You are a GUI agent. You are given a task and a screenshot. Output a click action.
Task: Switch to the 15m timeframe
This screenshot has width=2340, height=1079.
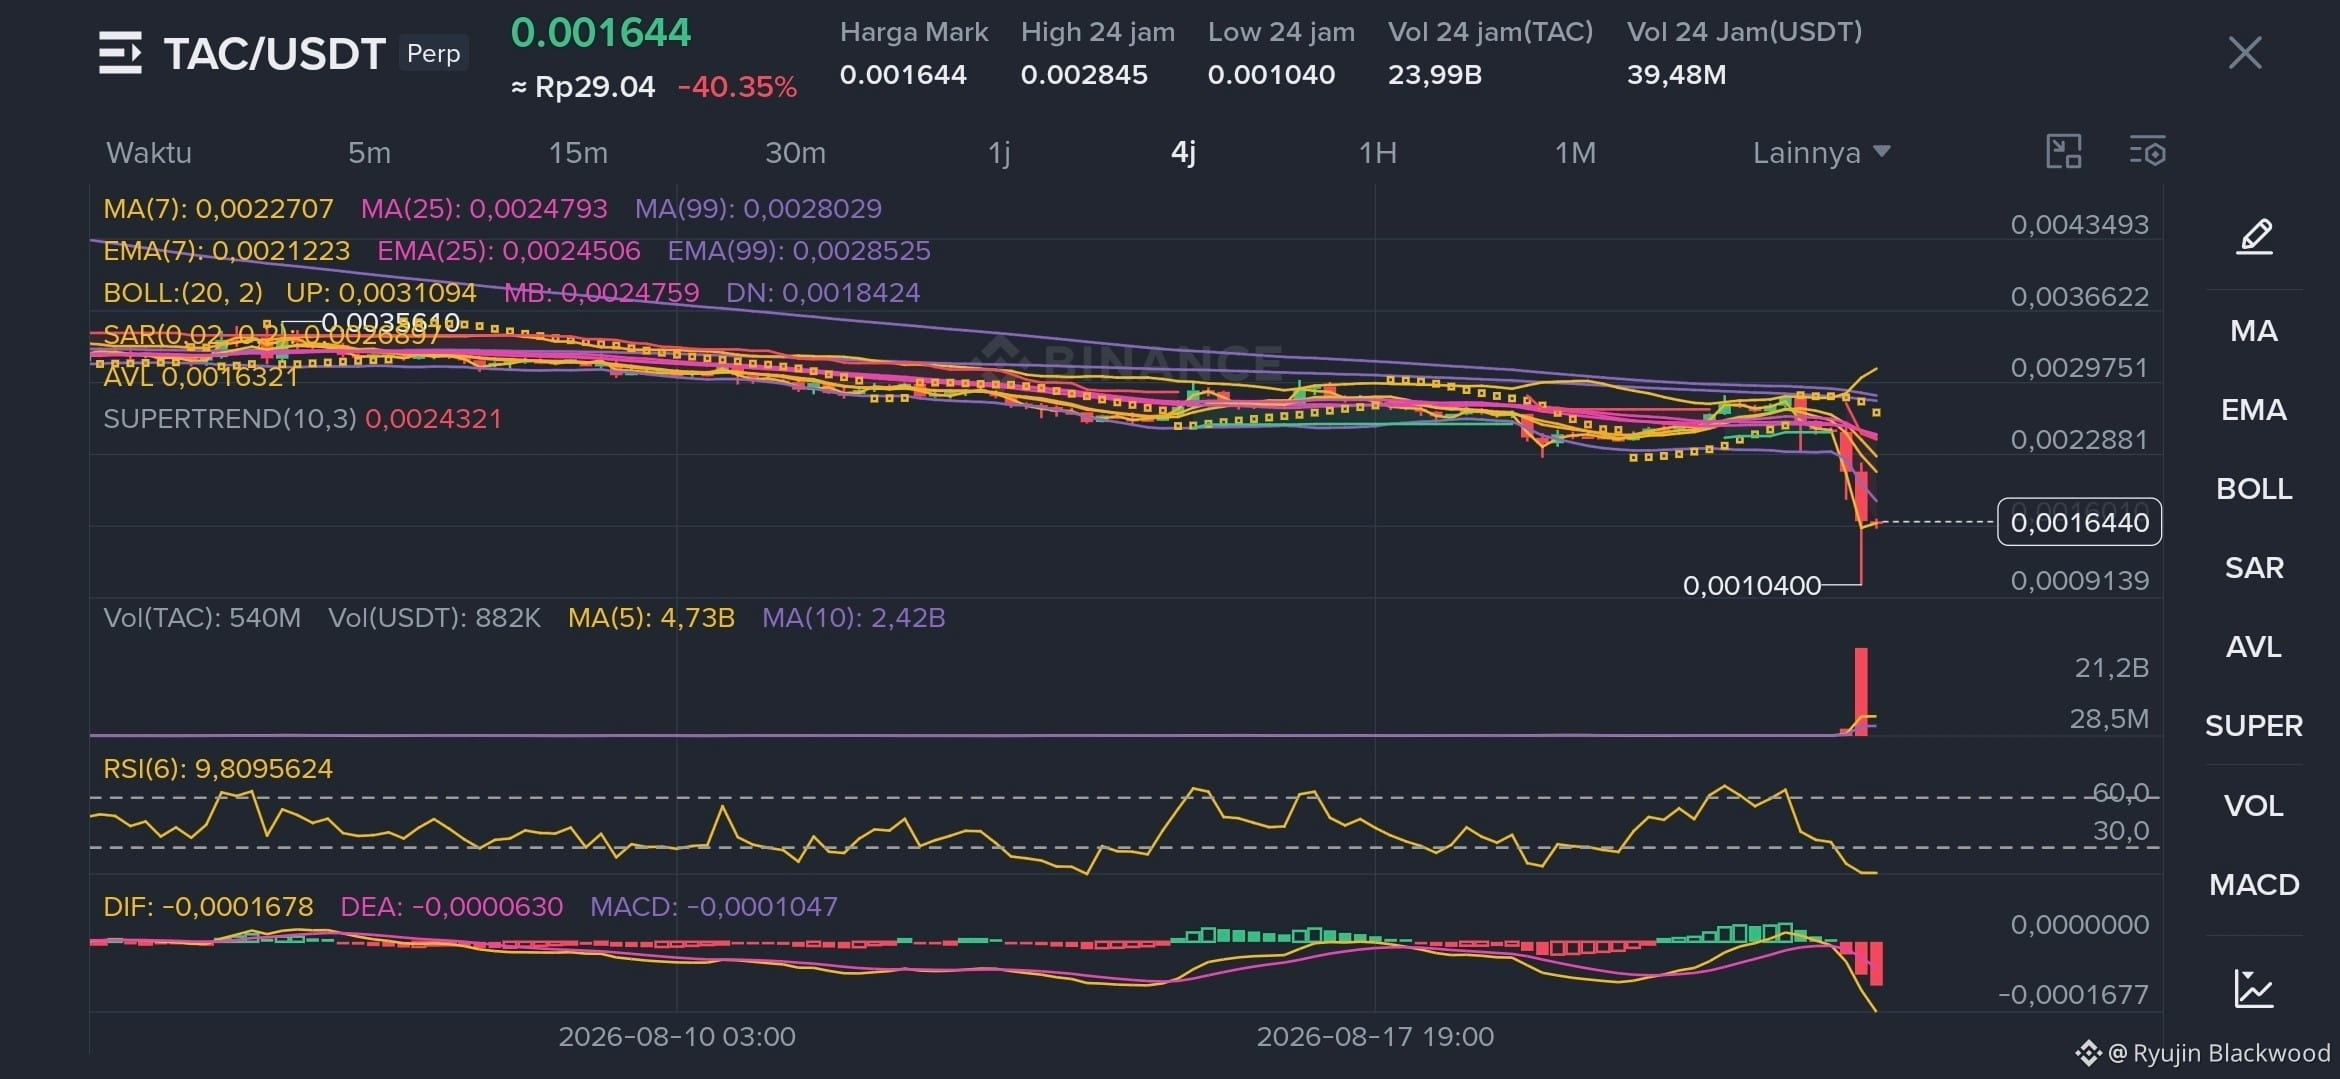pos(578,153)
